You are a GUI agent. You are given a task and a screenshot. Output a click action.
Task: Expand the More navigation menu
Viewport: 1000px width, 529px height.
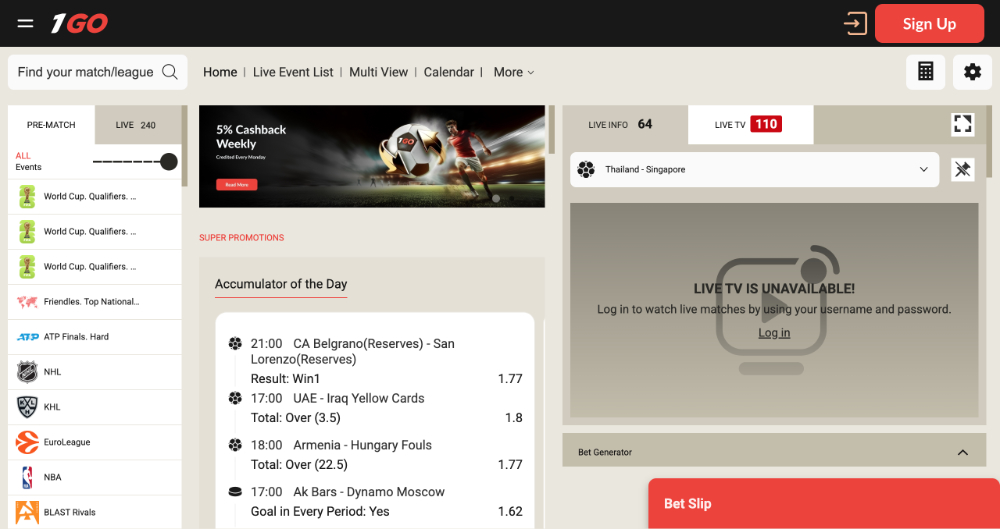[514, 72]
